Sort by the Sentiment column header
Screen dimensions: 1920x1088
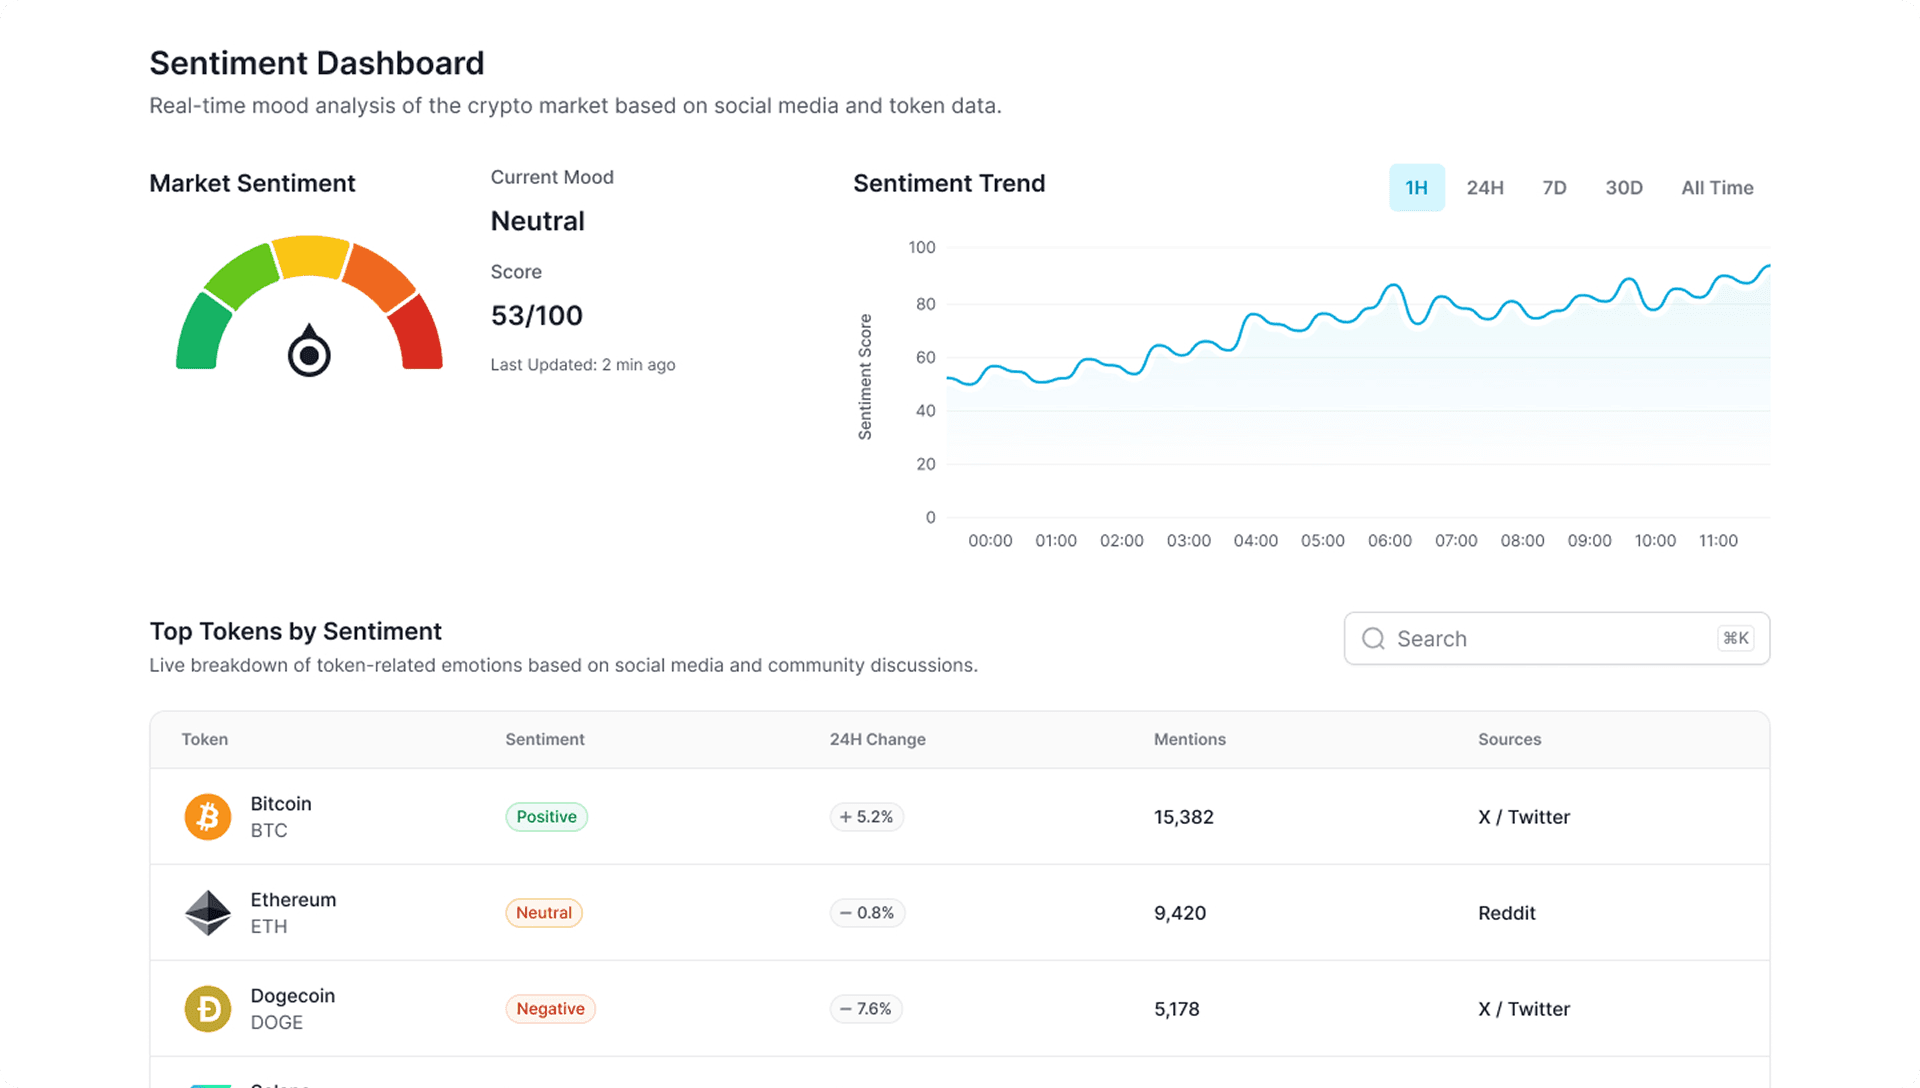545,740
